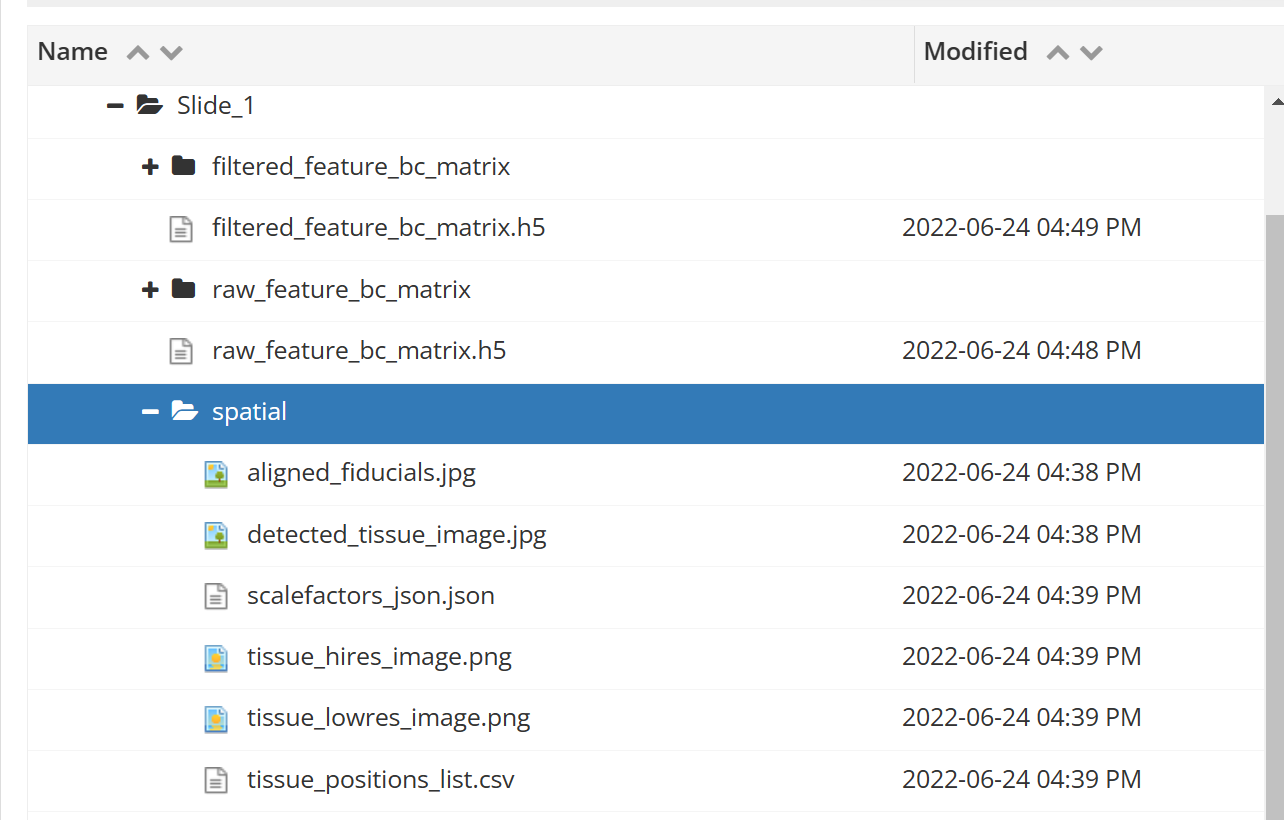Viewport: 1284px width, 820px height.
Task: Click the vertical scrollbar thumb
Action: (x=1274, y=500)
